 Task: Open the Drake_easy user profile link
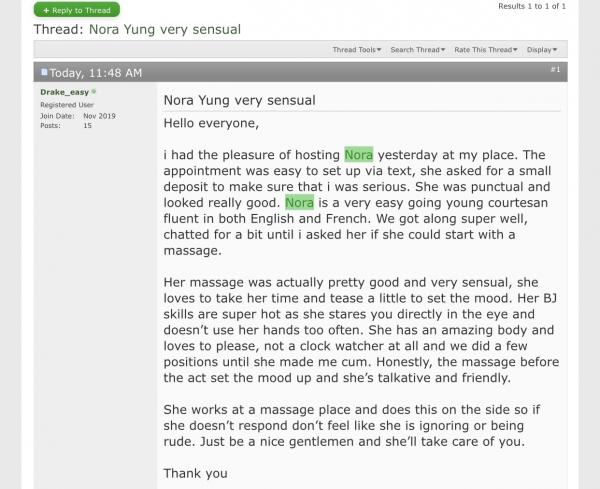64,92
